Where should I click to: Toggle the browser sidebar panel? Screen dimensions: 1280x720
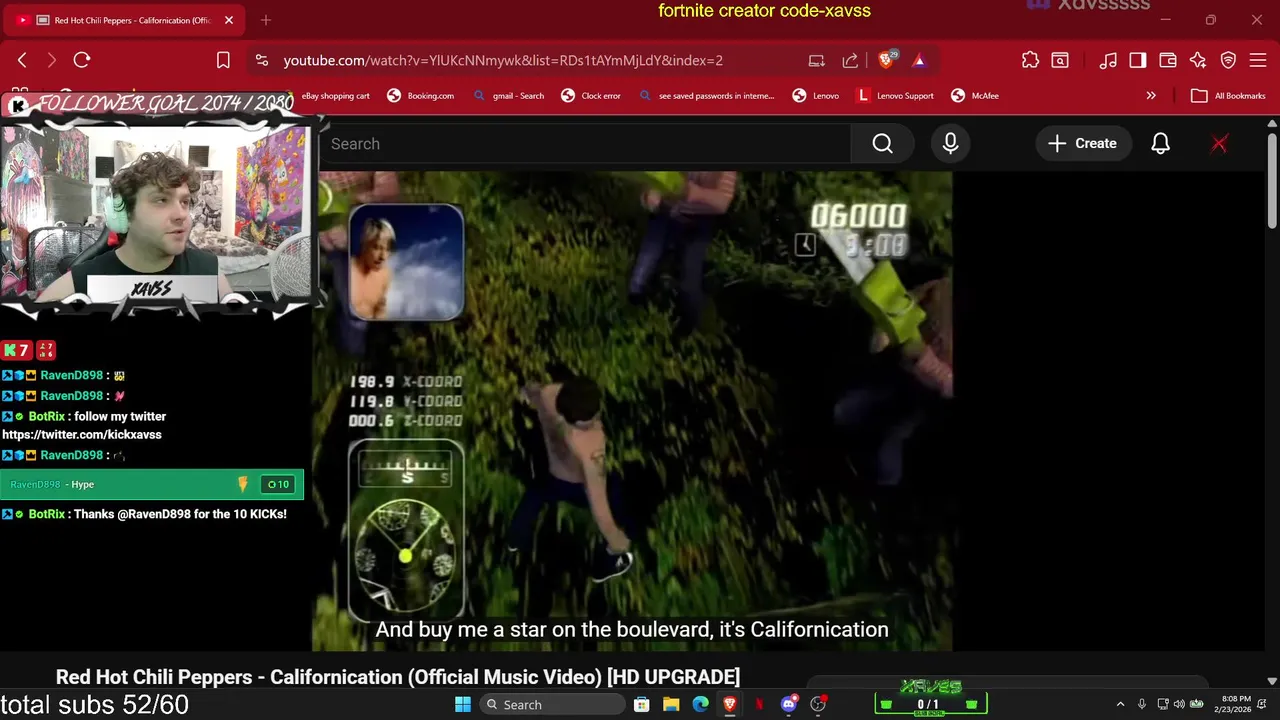(x=1138, y=60)
